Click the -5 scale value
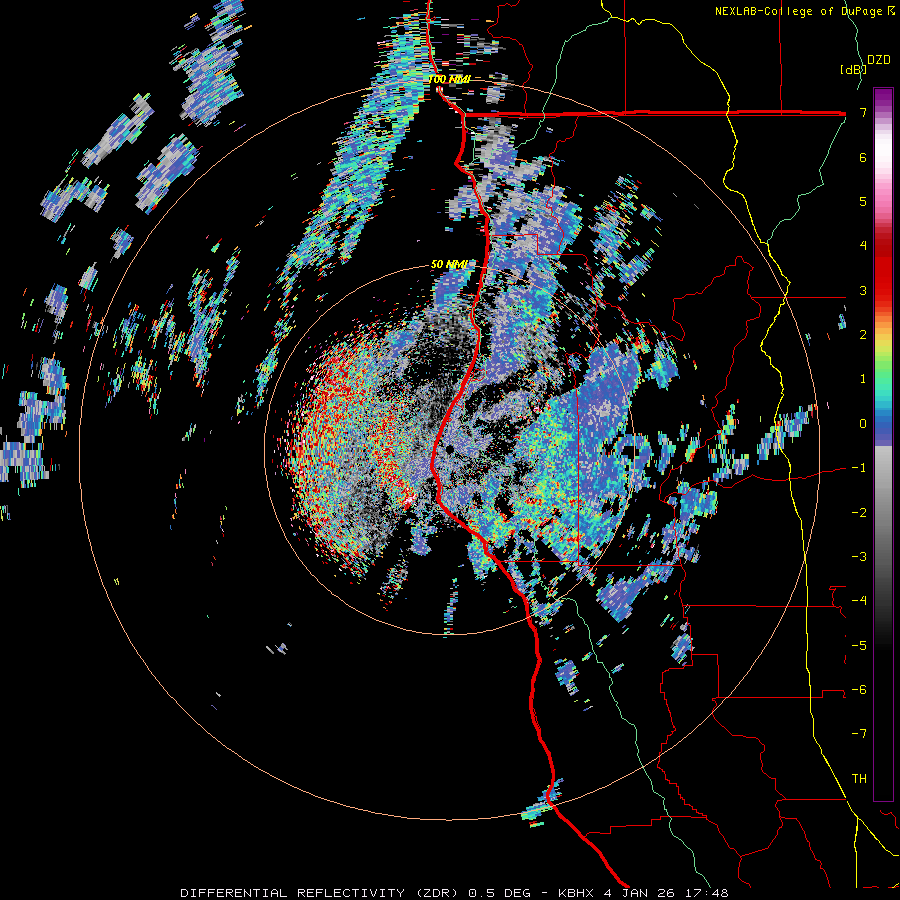The image size is (900, 900). (x=859, y=646)
